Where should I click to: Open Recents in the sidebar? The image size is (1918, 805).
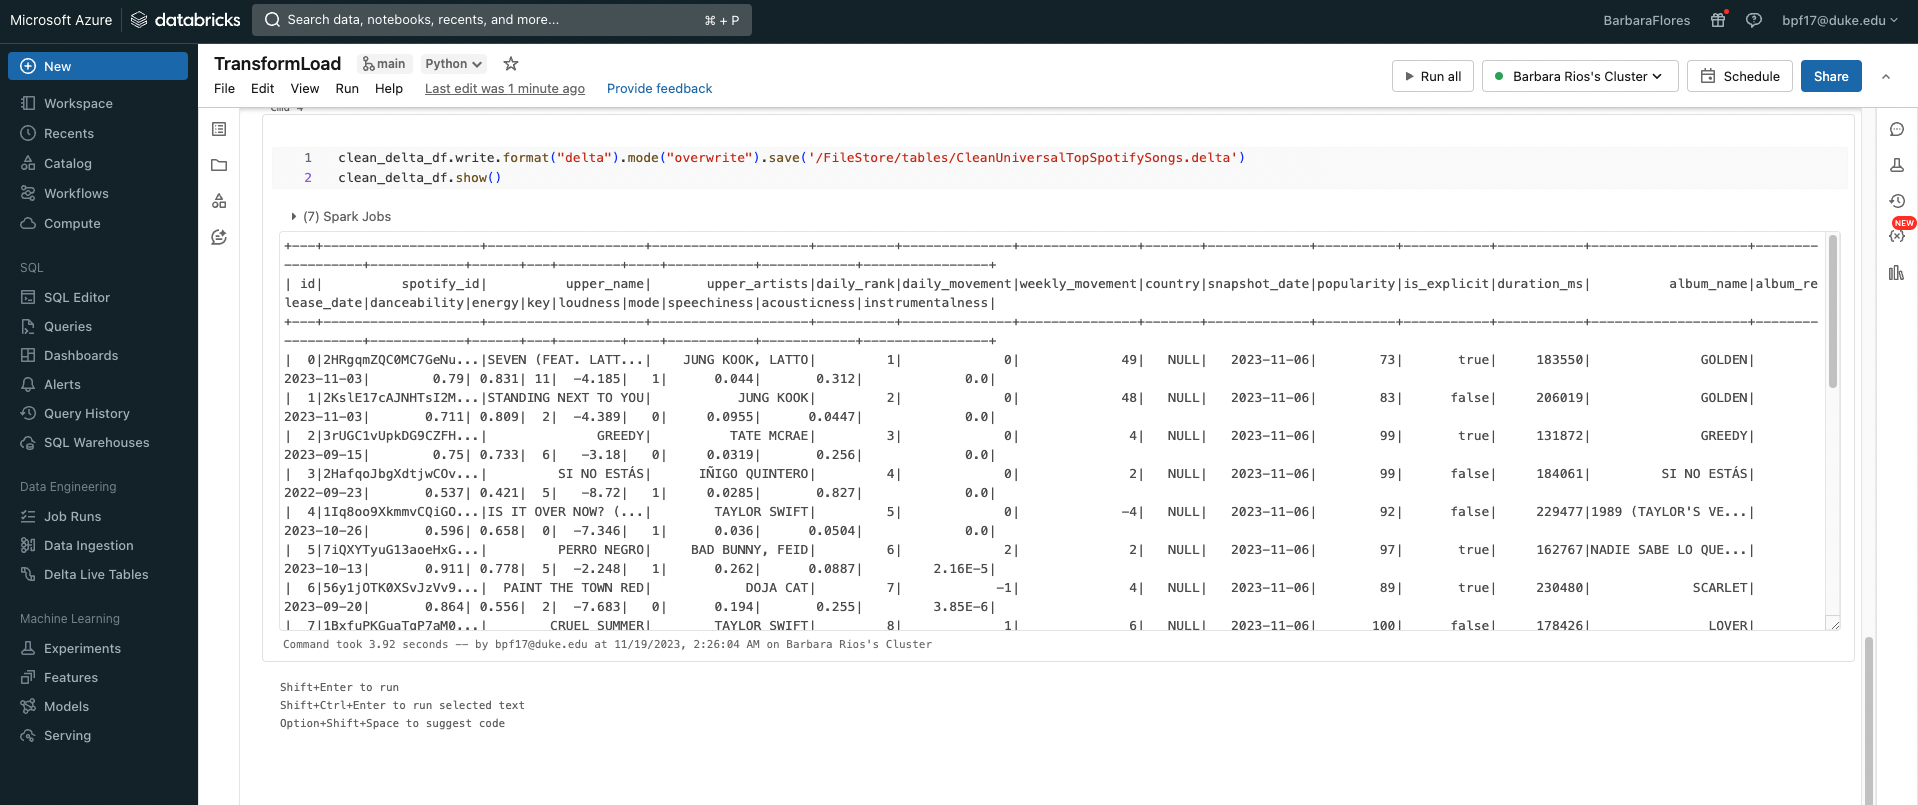pos(69,133)
